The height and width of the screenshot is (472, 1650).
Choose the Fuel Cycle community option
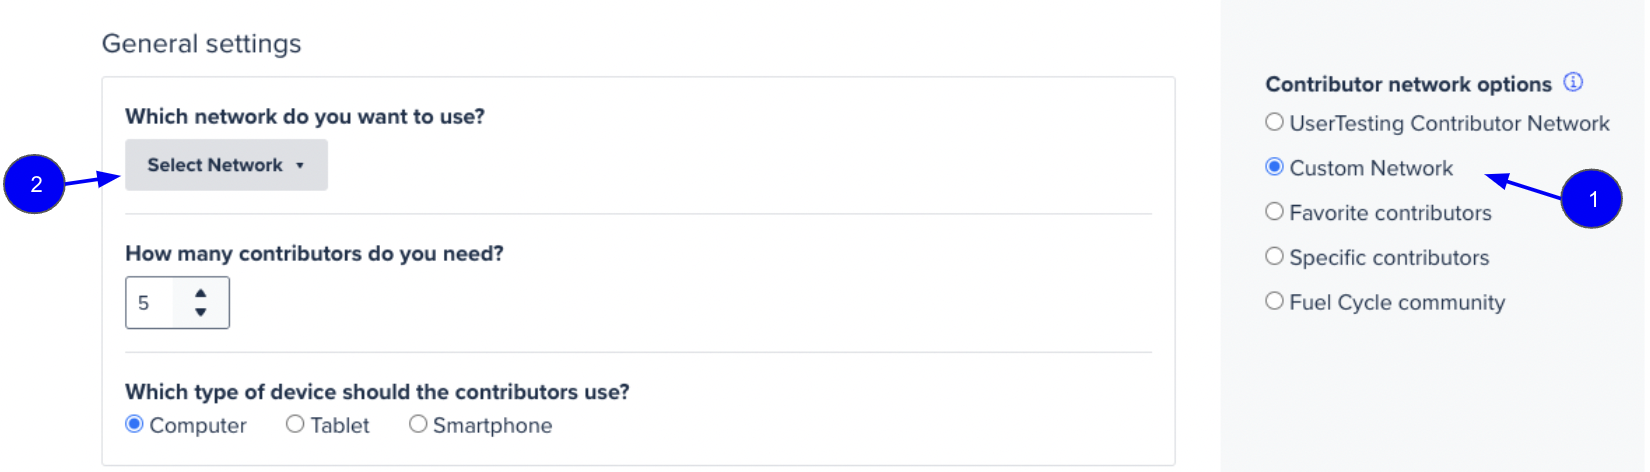click(1274, 301)
